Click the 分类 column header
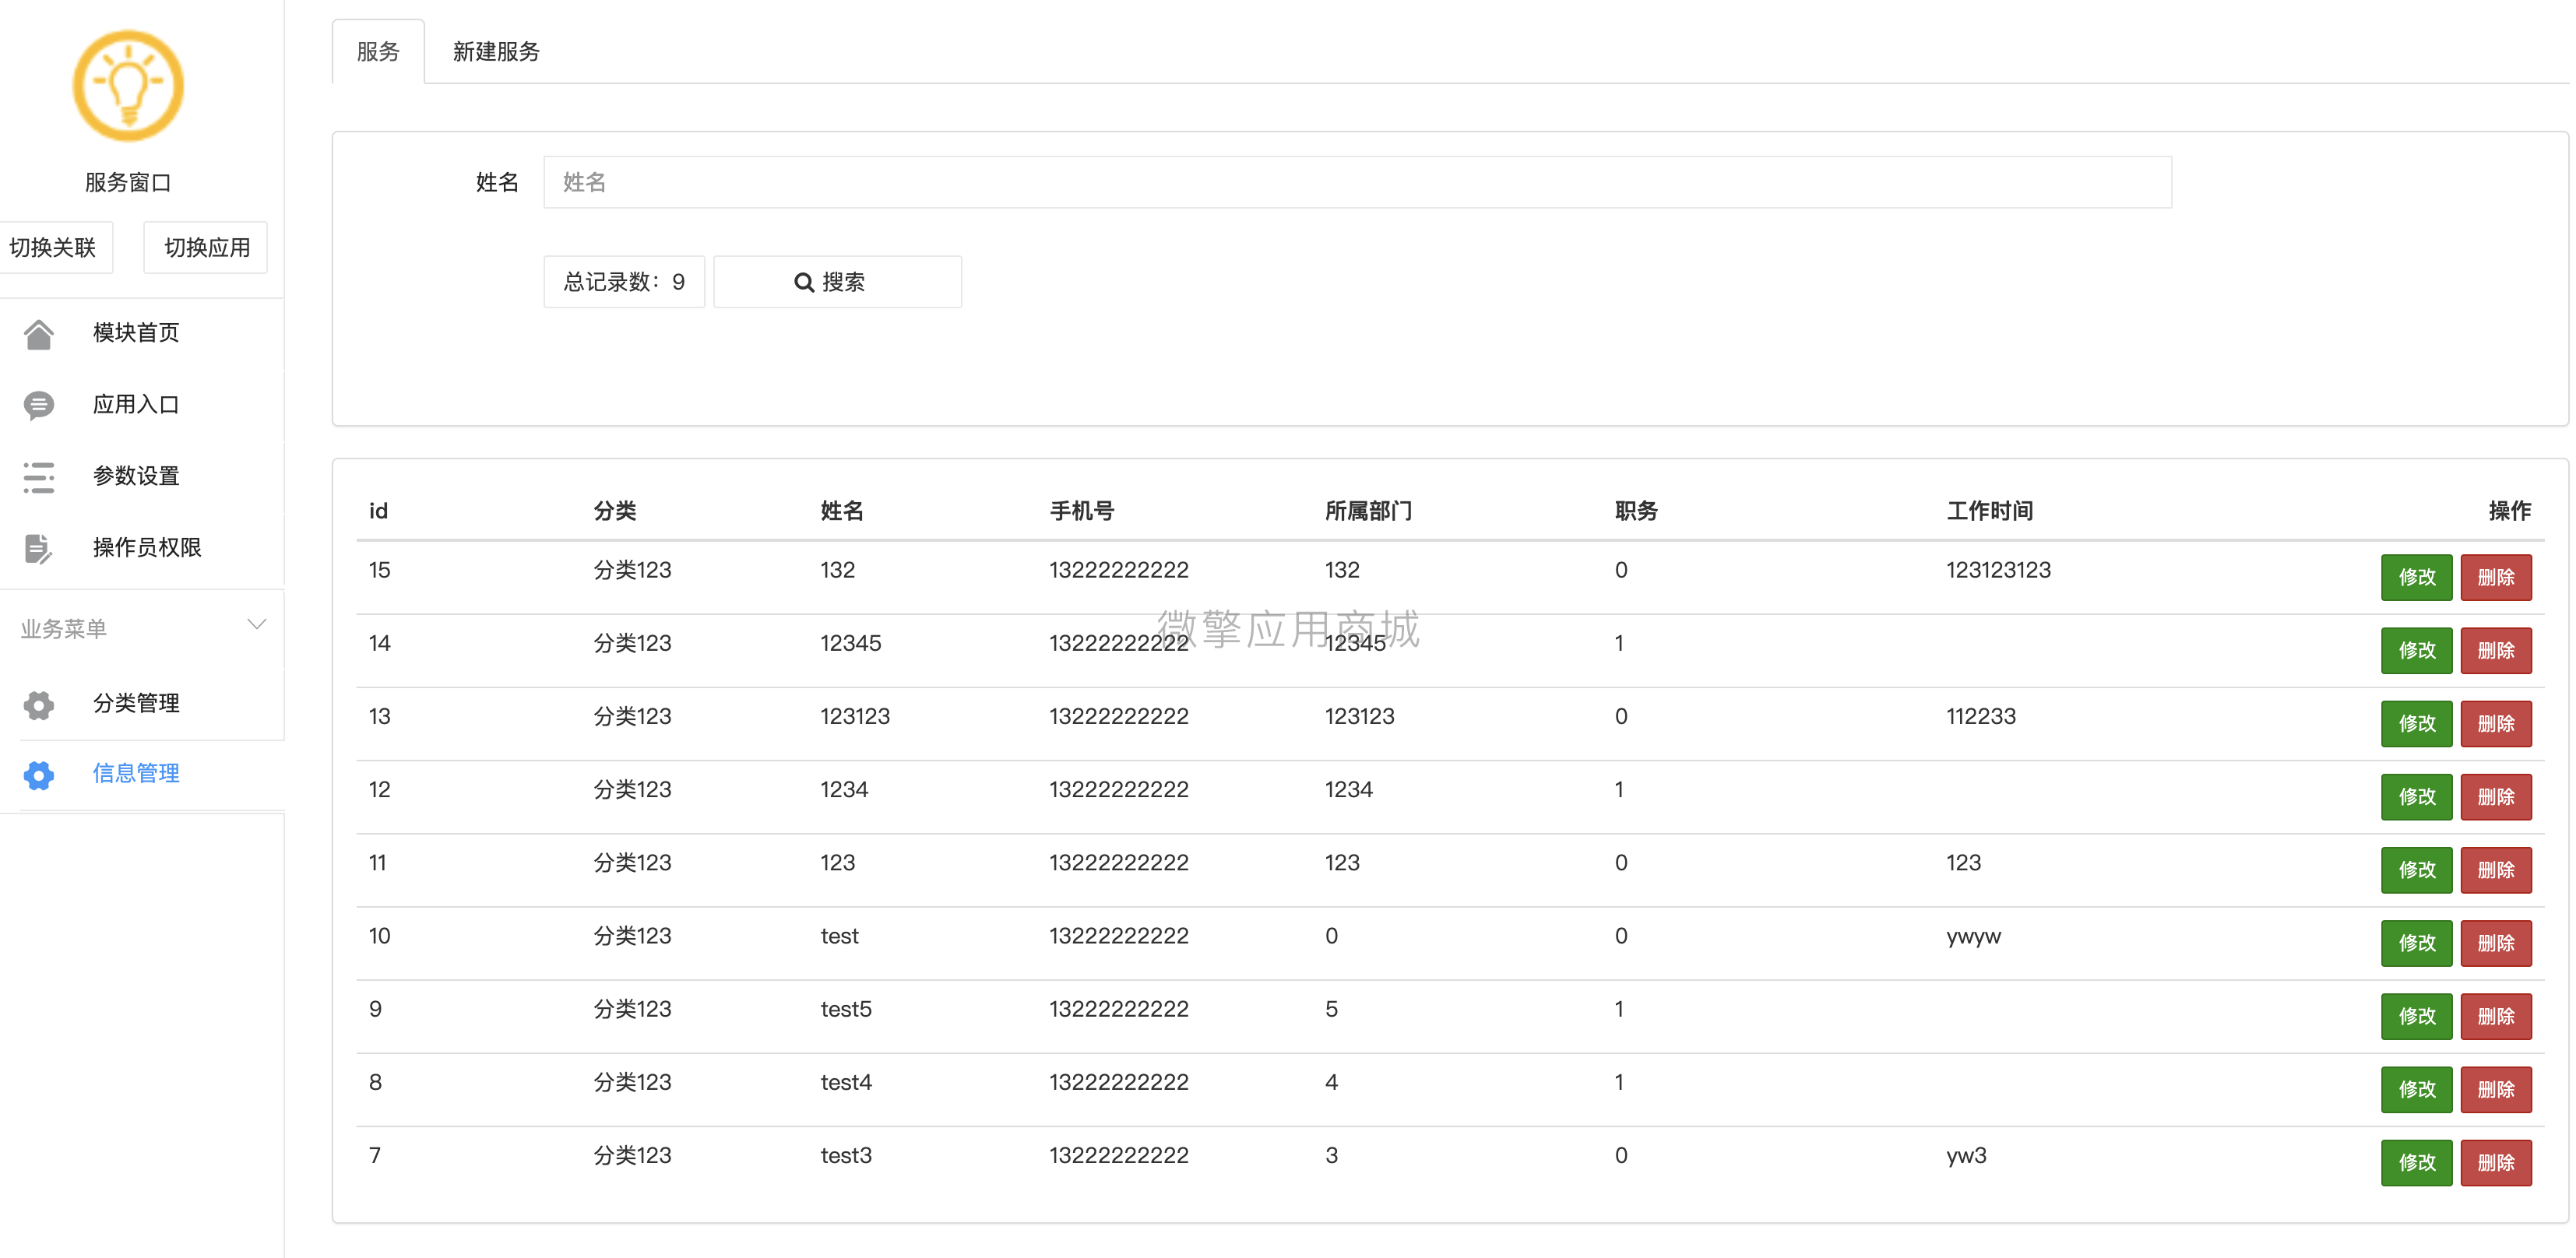This screenshot has height=1258, width=2576. [x=614, y=511]
